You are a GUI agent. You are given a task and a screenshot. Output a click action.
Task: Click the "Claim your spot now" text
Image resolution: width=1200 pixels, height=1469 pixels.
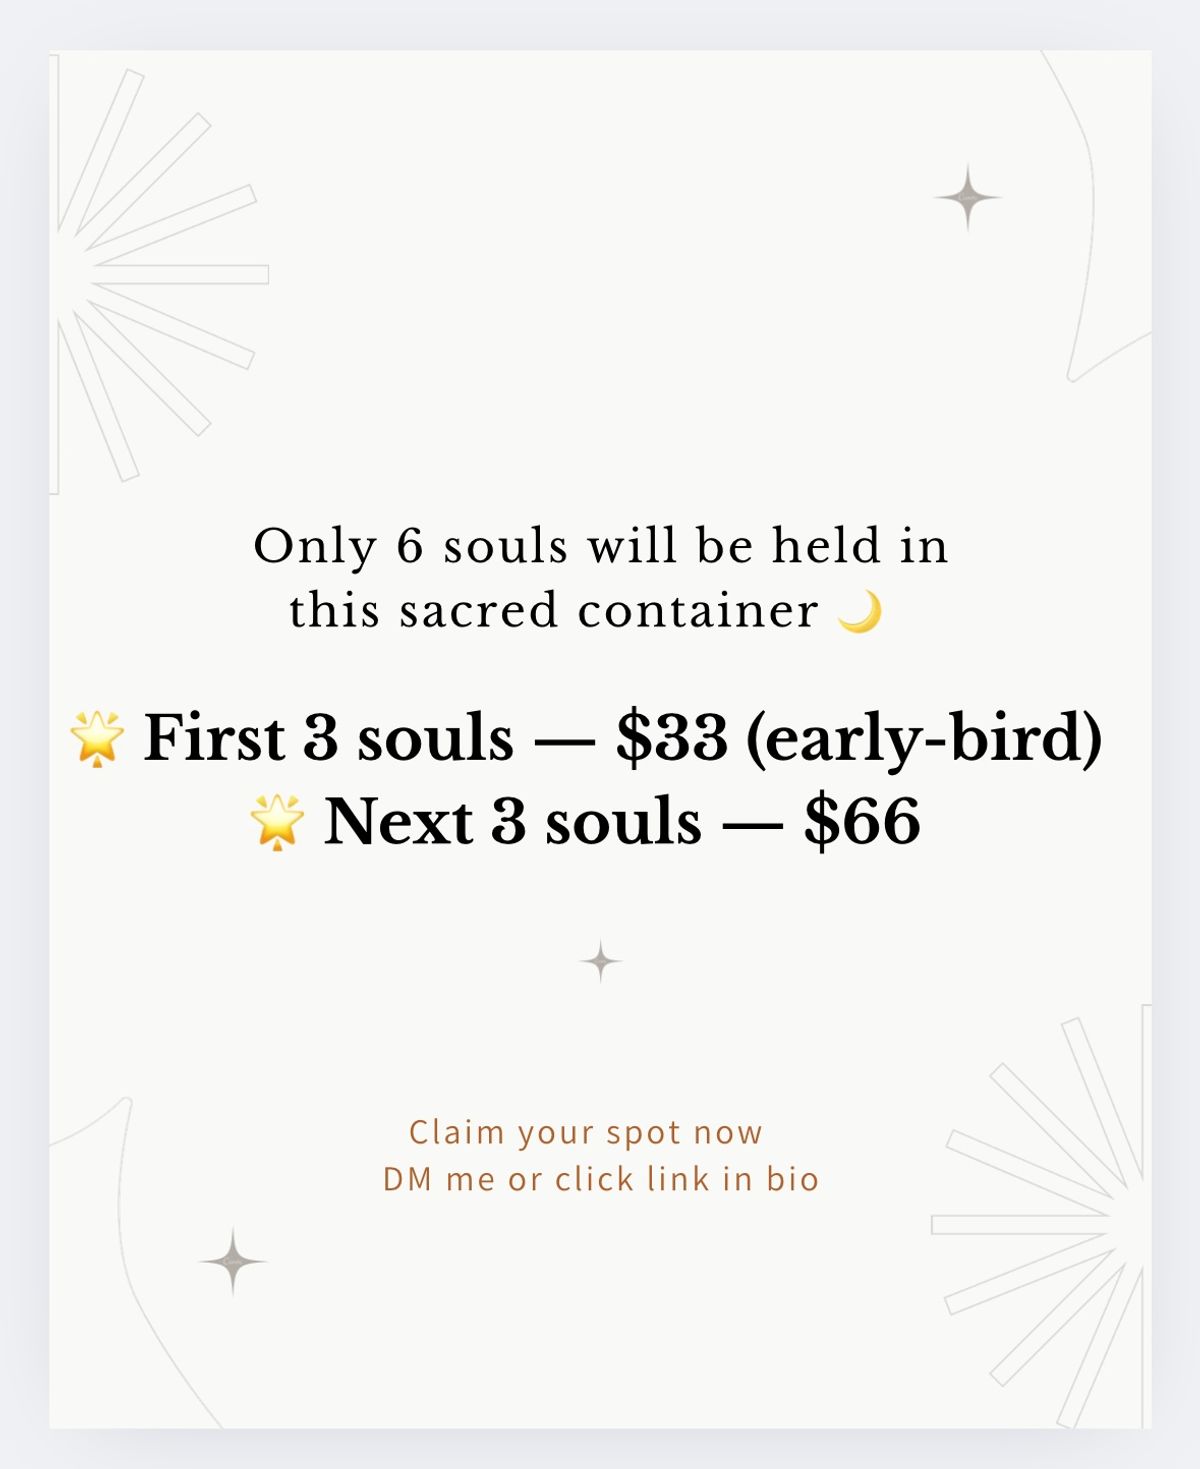pyautogui.click(x=585, y=1132)
